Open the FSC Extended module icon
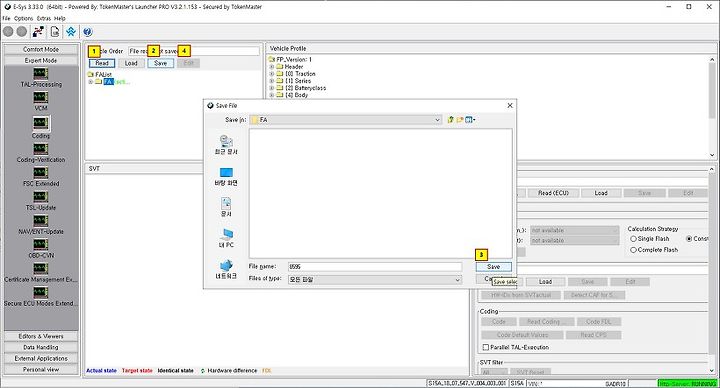The height and width of the screenshot is (388, 720). coord(40,173)
